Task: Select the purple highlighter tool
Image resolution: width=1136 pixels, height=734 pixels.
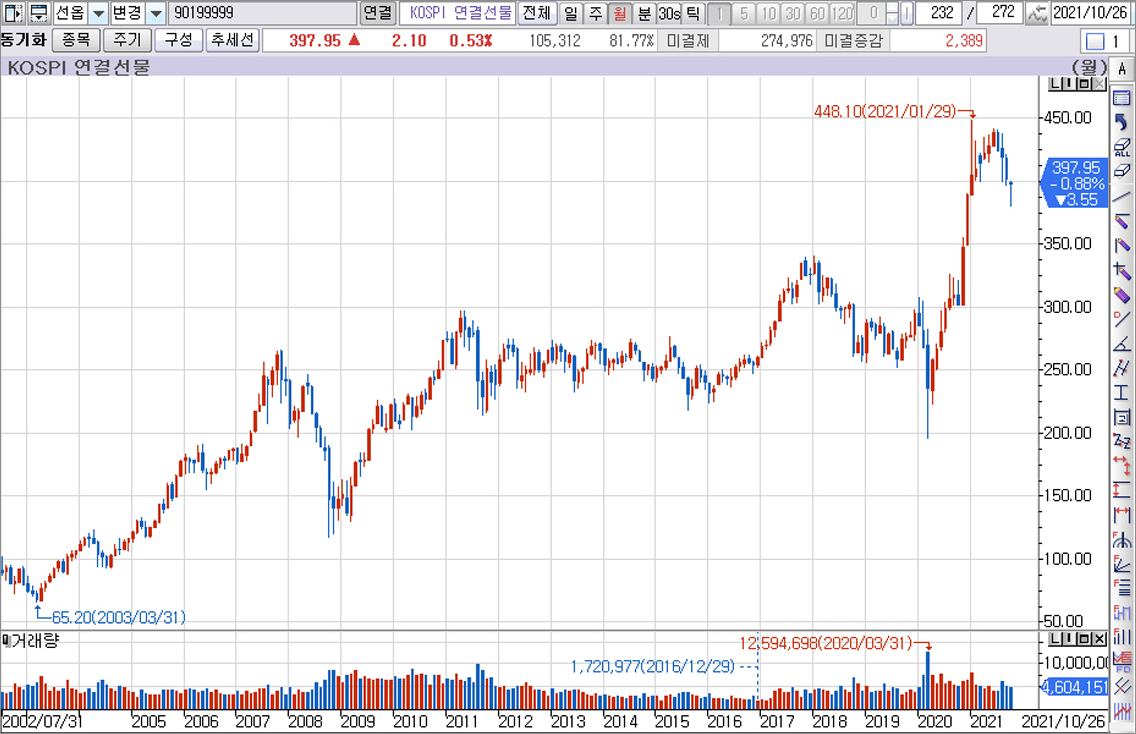Action: [x=1122, y=294]
